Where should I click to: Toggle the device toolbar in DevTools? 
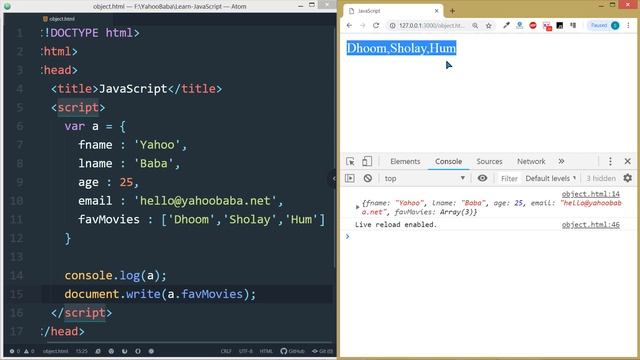click(x=367, y=161)
